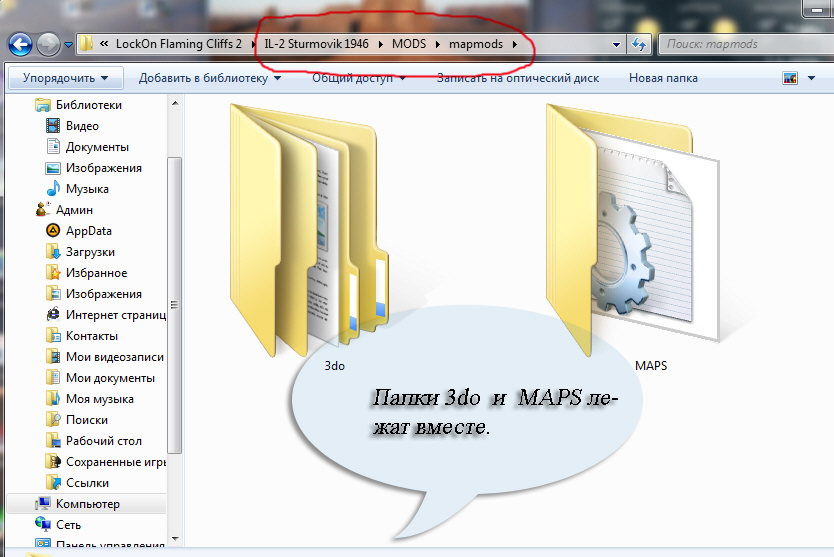This screenshot has height=557, width=834.
Task: Select the MAPS folder icon
Action: [x=632, y=230]
